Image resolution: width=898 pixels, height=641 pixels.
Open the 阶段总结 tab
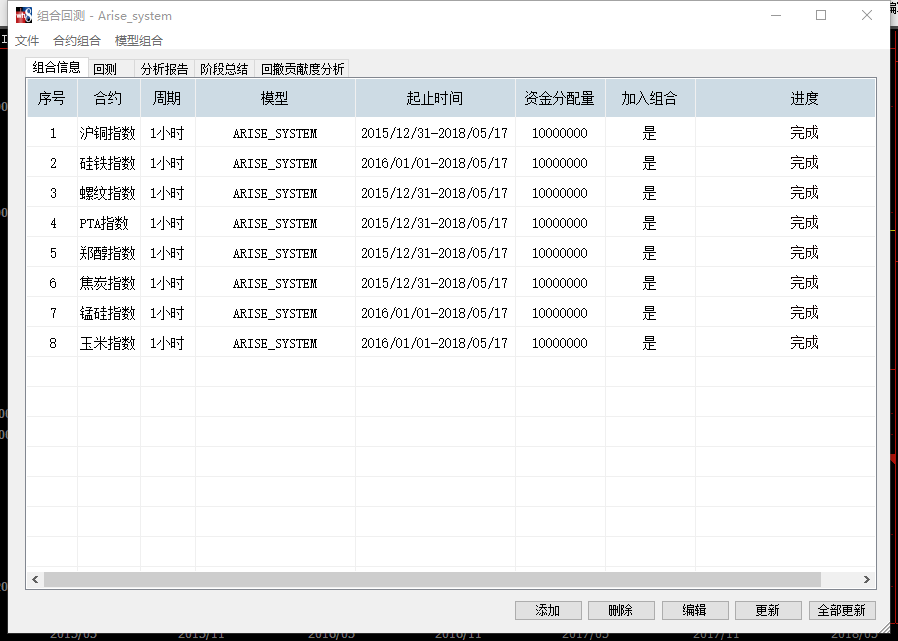coord(224,69)
